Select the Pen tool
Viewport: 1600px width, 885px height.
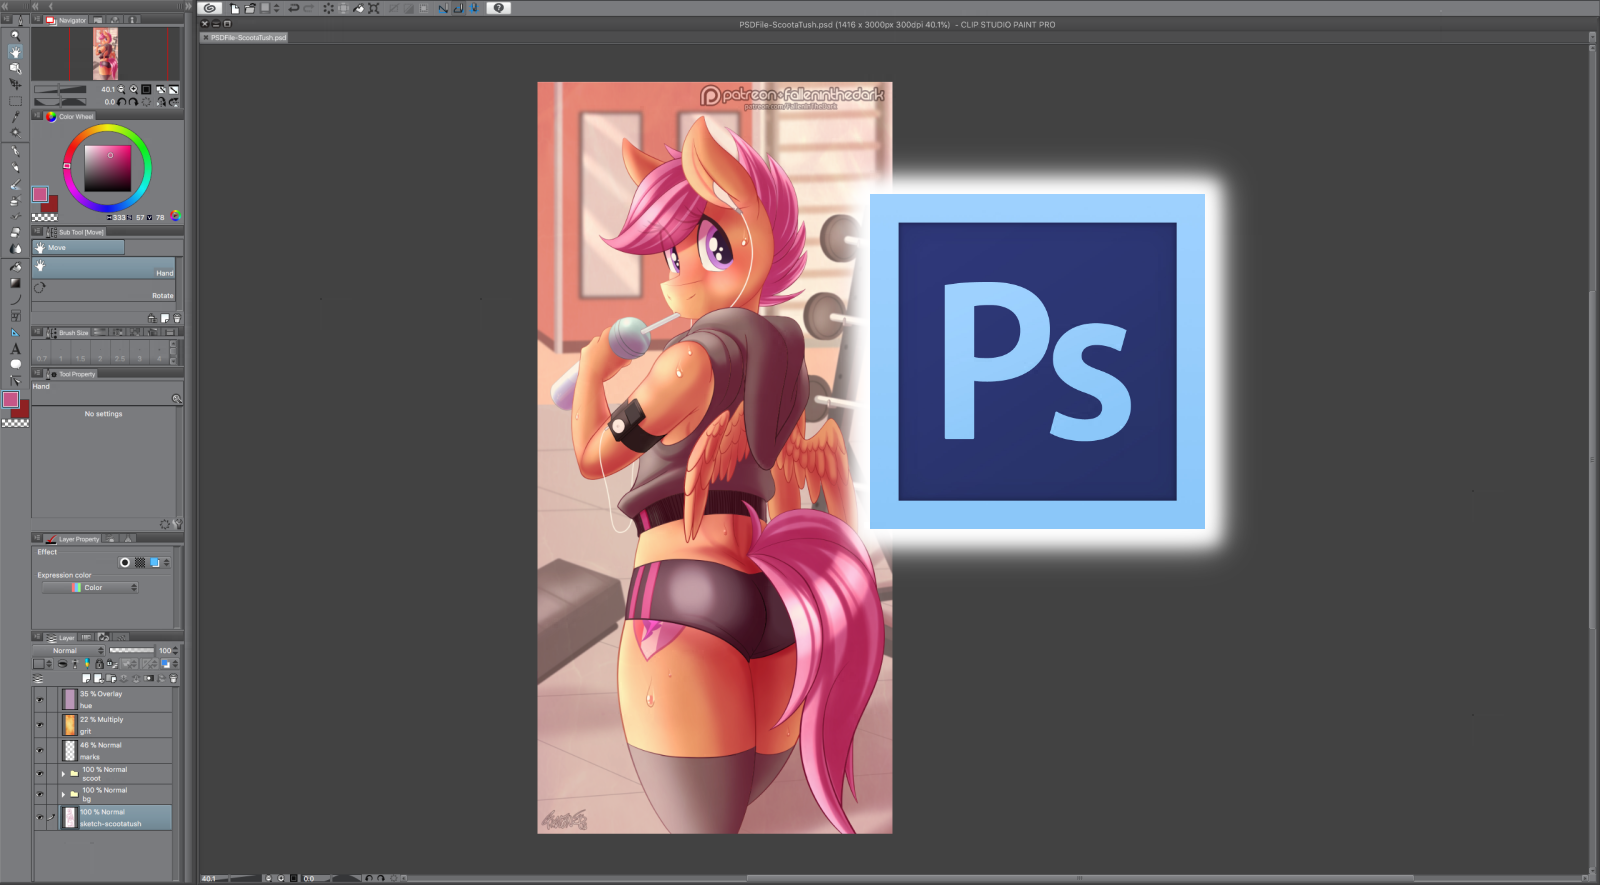15,152
